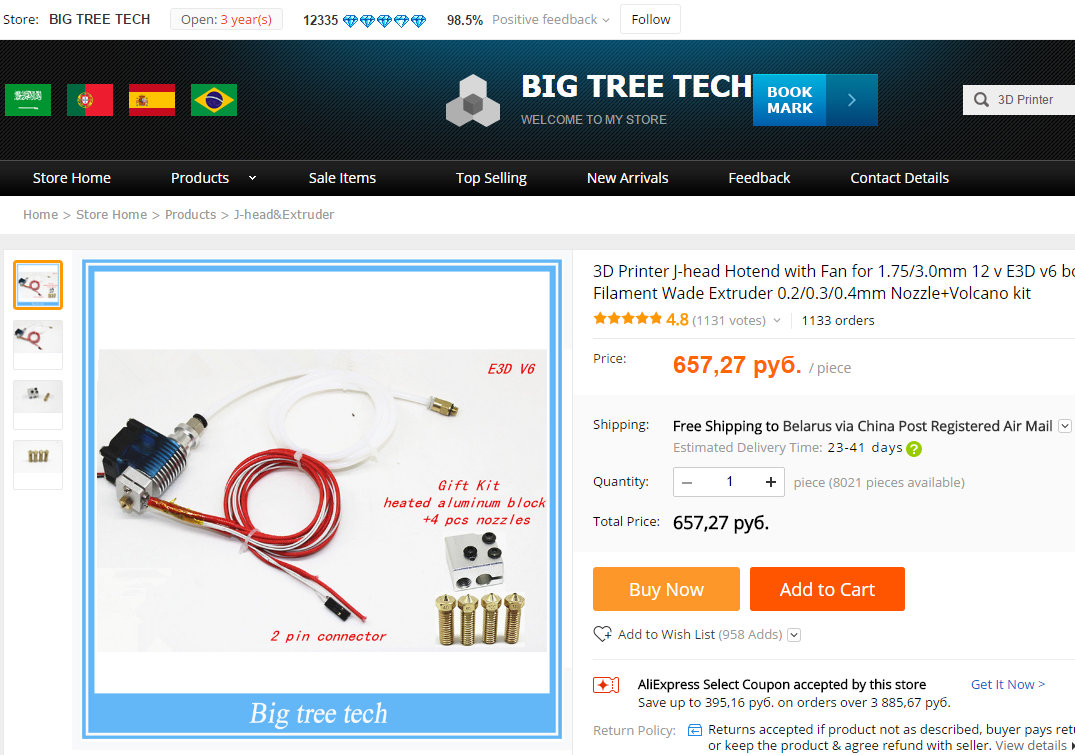Click the search magnifier icon
1075x755 pixels.
click(x=981, y=100)
